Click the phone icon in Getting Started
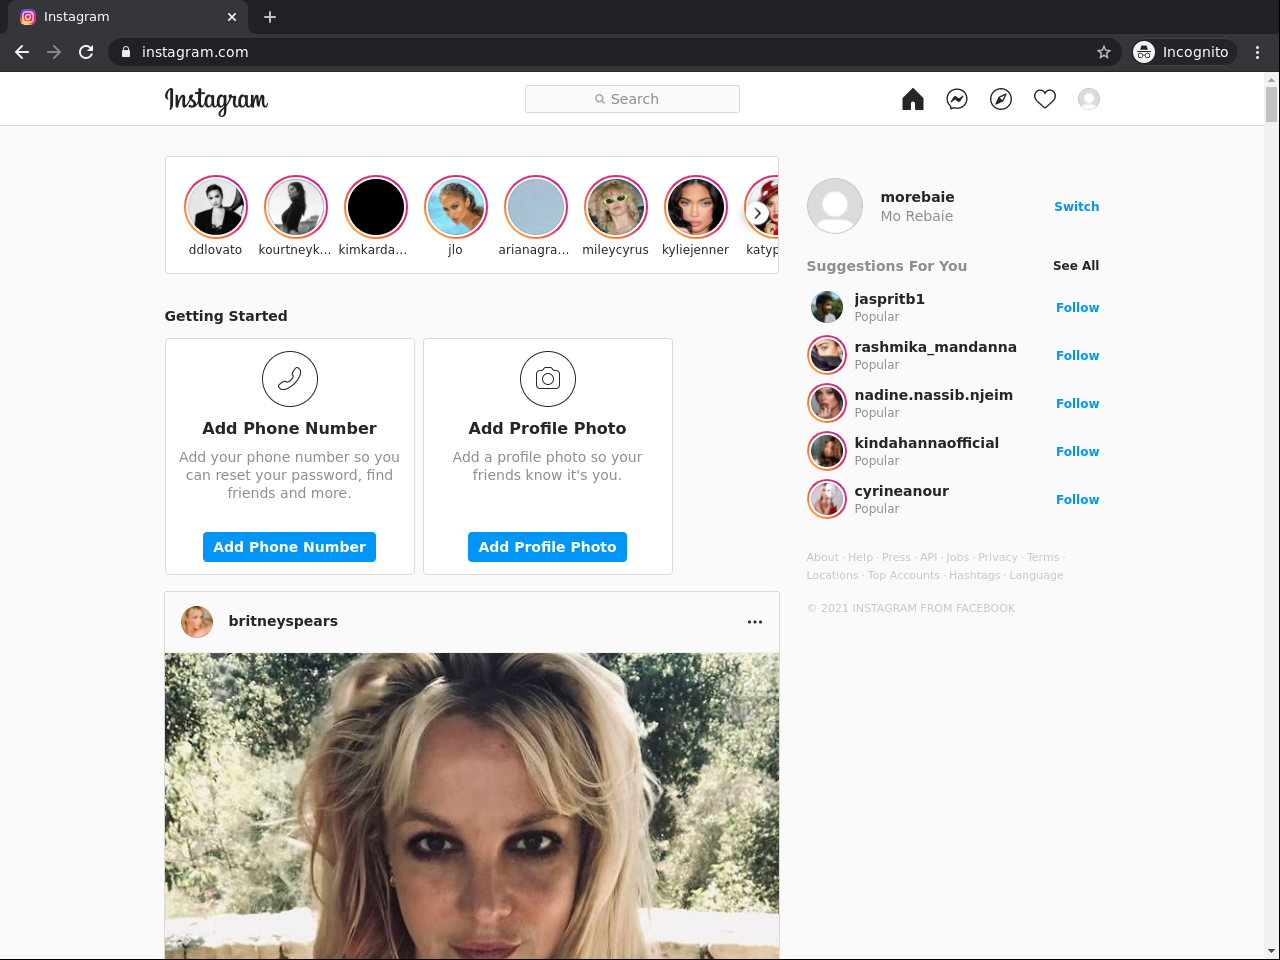This screenshot has height=960, width=1280. [290, 379]
